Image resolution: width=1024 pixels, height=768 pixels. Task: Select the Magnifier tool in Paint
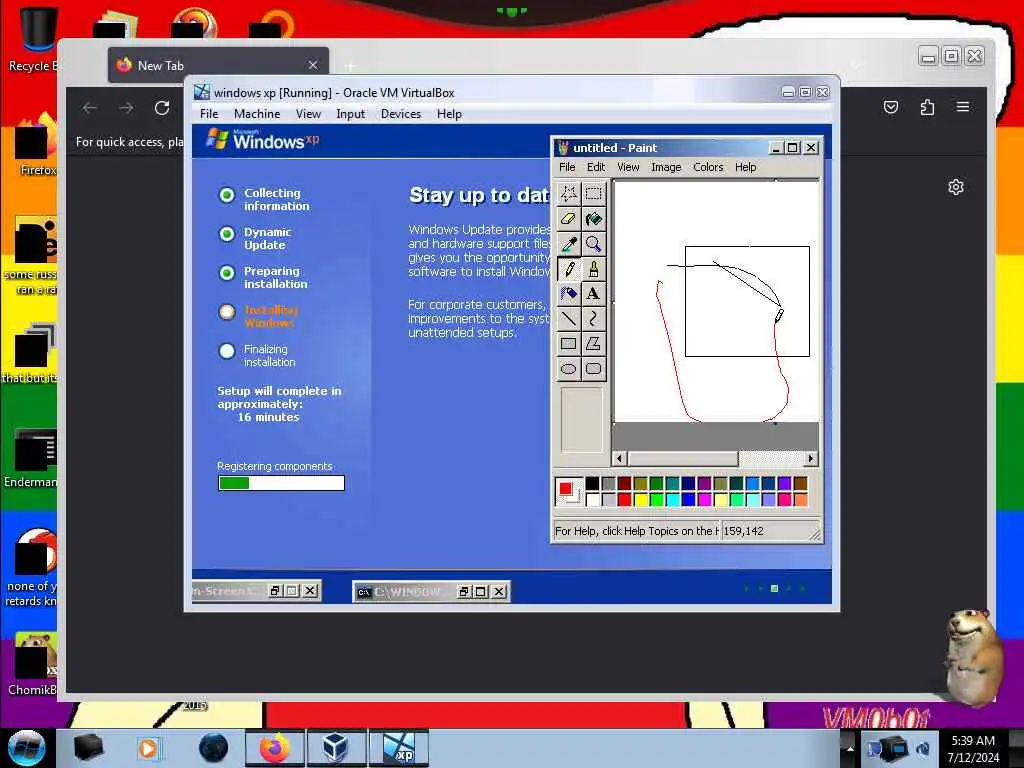coord(593,244)
